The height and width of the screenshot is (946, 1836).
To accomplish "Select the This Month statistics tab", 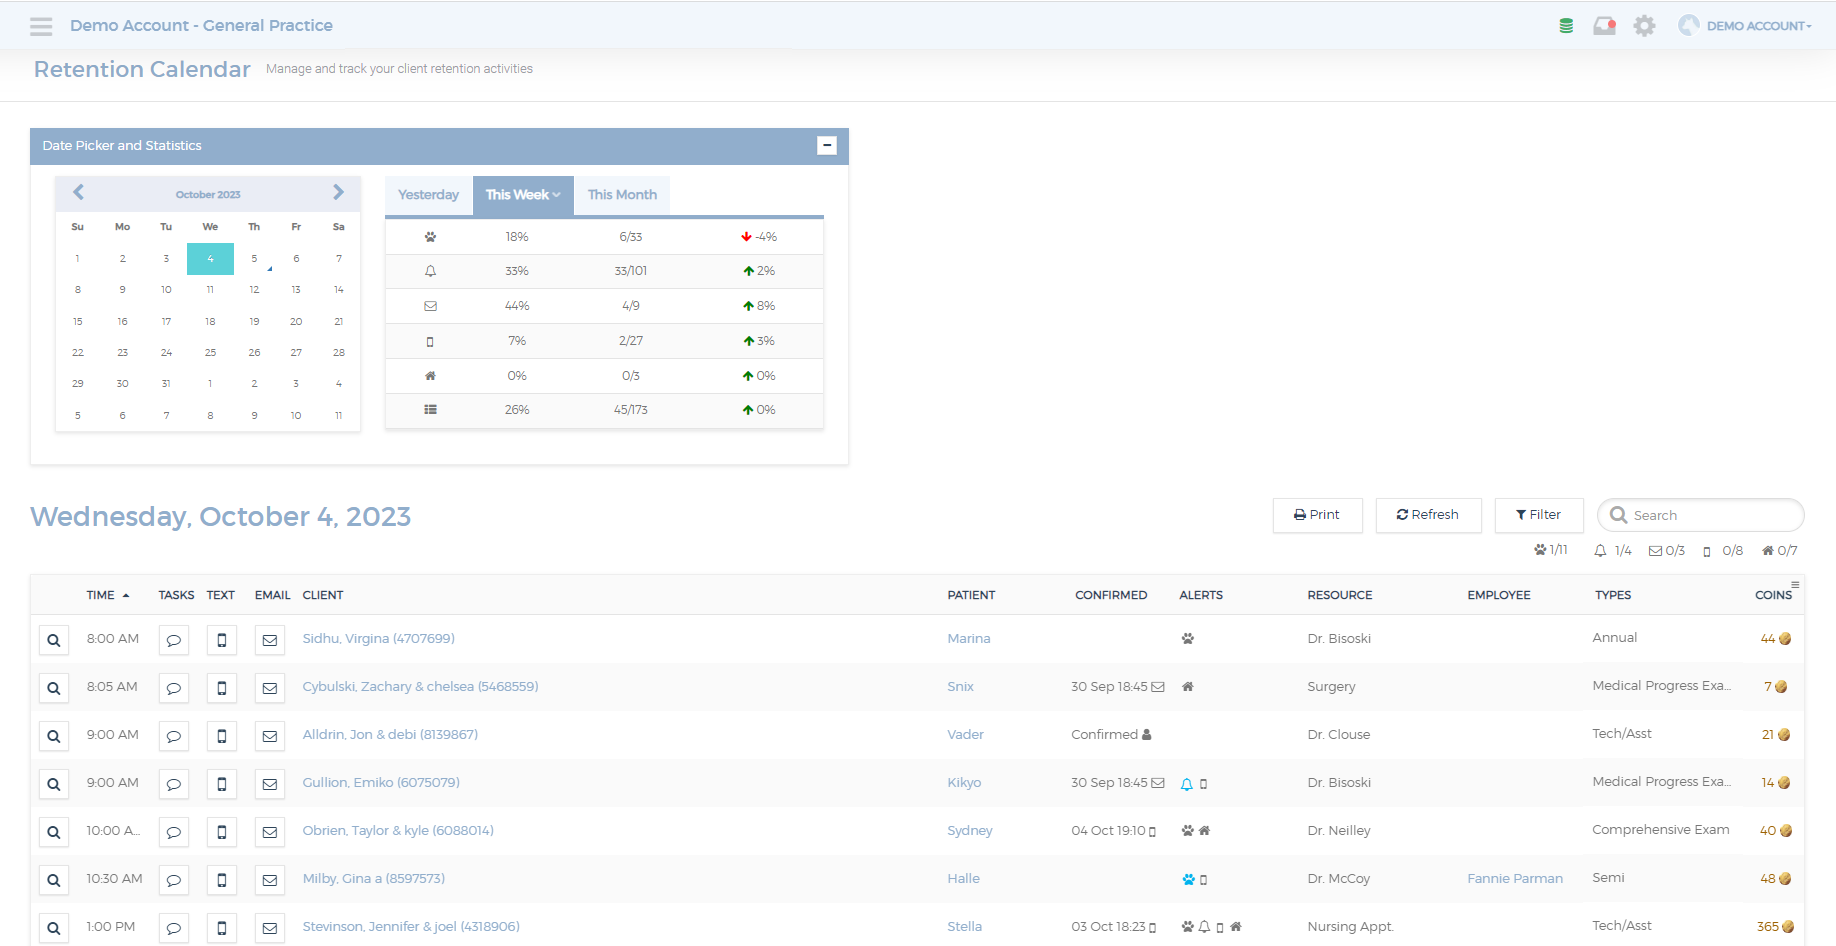I will click(622, 195).
